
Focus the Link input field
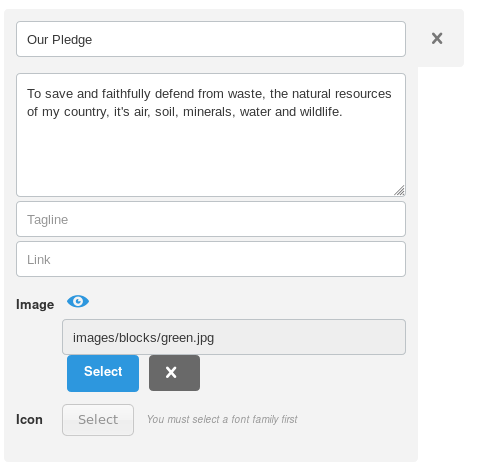pyautogui.click(x=211, y=259)
